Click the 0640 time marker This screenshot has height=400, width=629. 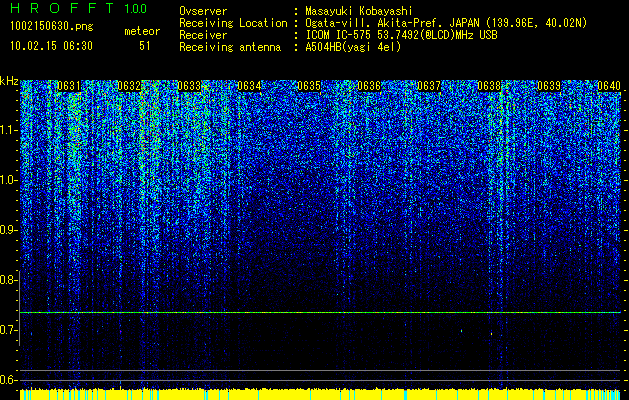click(x=609, y=86)
